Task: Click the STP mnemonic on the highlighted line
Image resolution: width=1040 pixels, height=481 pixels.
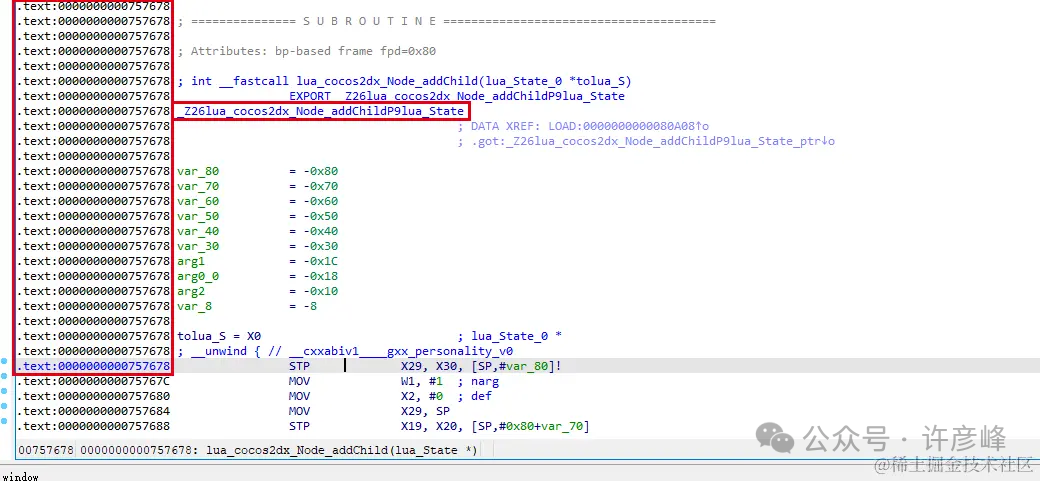Action: (299, 366)
